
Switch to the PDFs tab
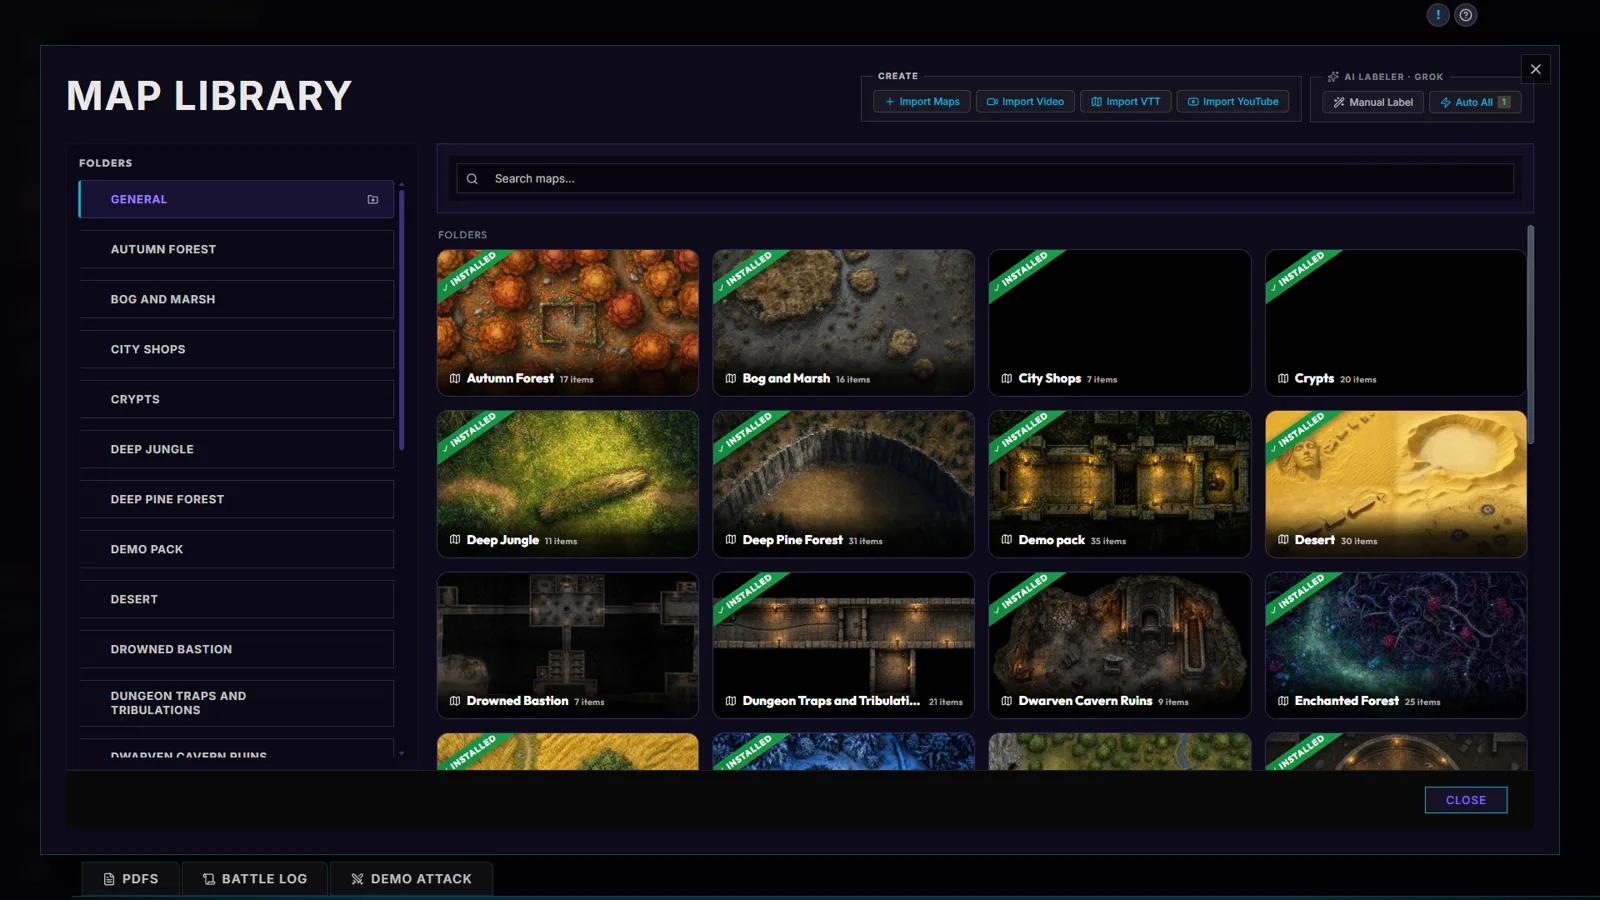131,879
